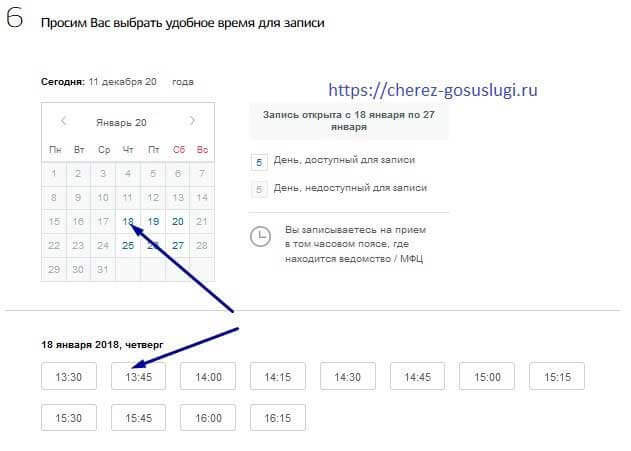Click the 'Сегодня: 11 декабря' date line

[118, 82]
